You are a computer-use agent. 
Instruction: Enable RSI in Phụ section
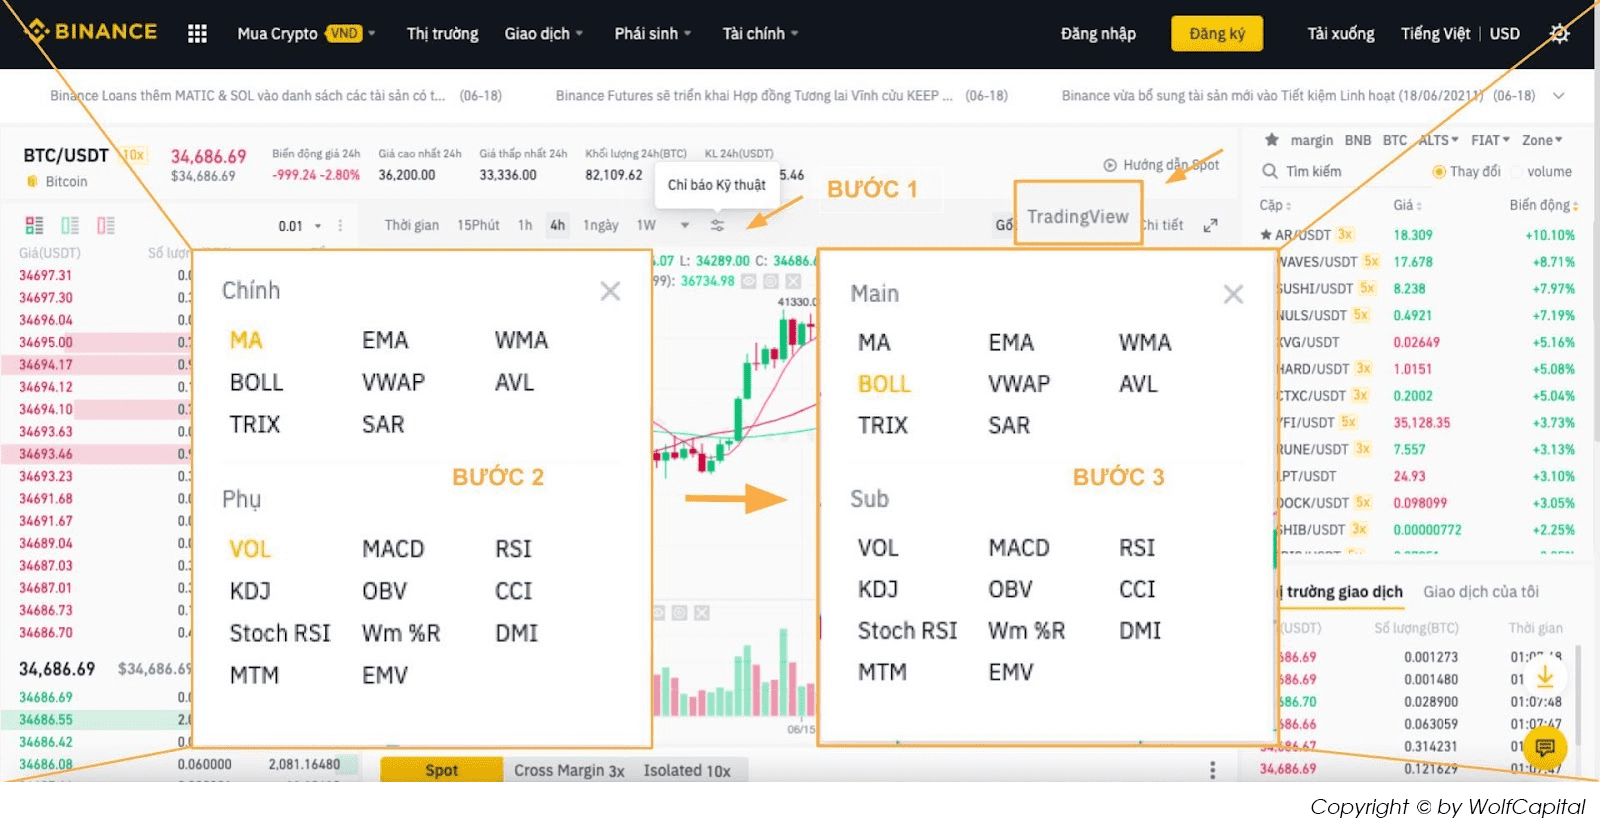pos(513,549)
